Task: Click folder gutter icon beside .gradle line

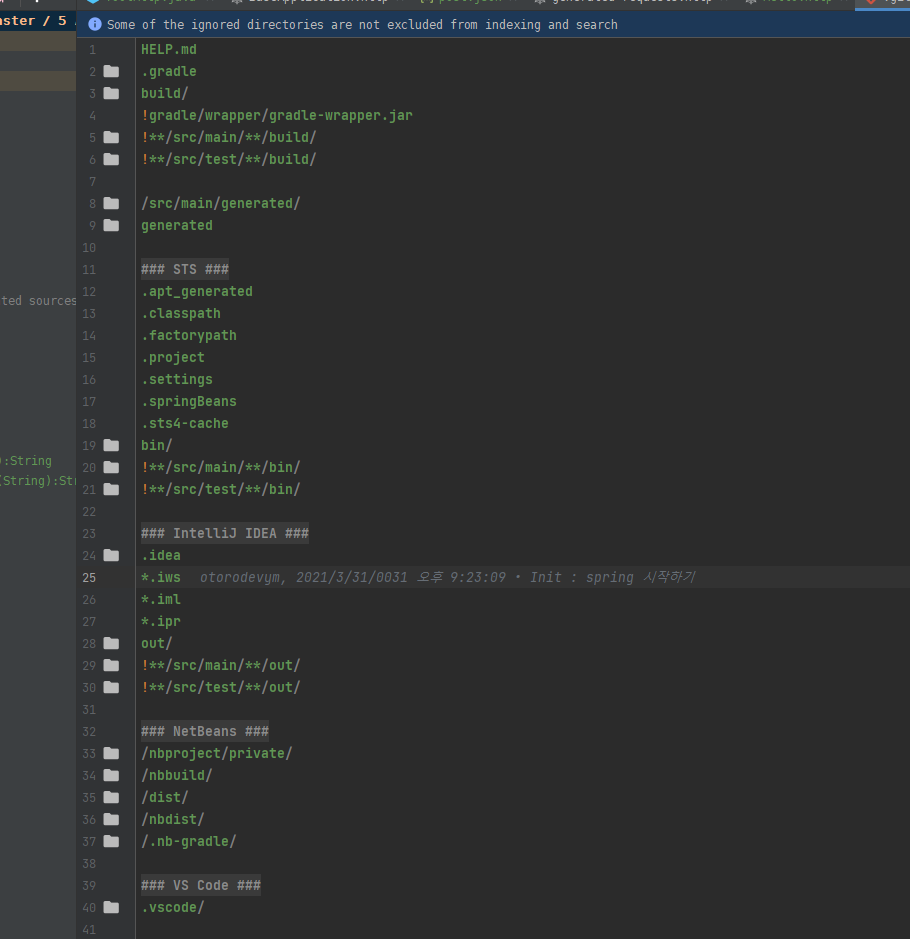Action: (x=111, y=72)
